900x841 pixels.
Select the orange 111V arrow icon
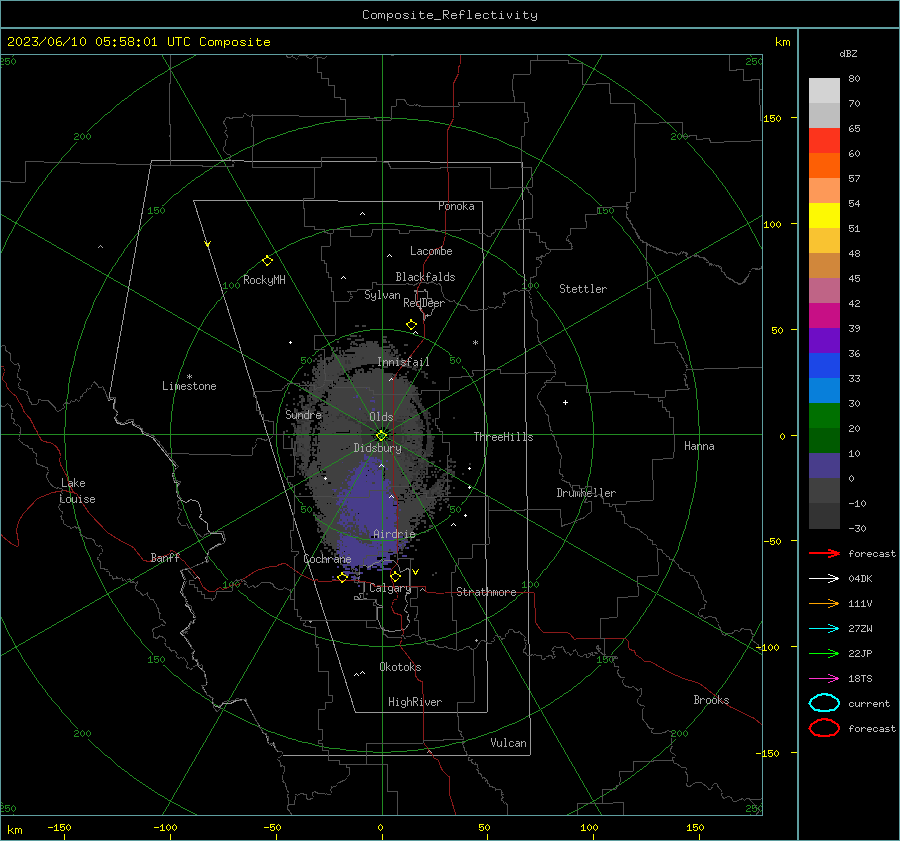point(824,603)
